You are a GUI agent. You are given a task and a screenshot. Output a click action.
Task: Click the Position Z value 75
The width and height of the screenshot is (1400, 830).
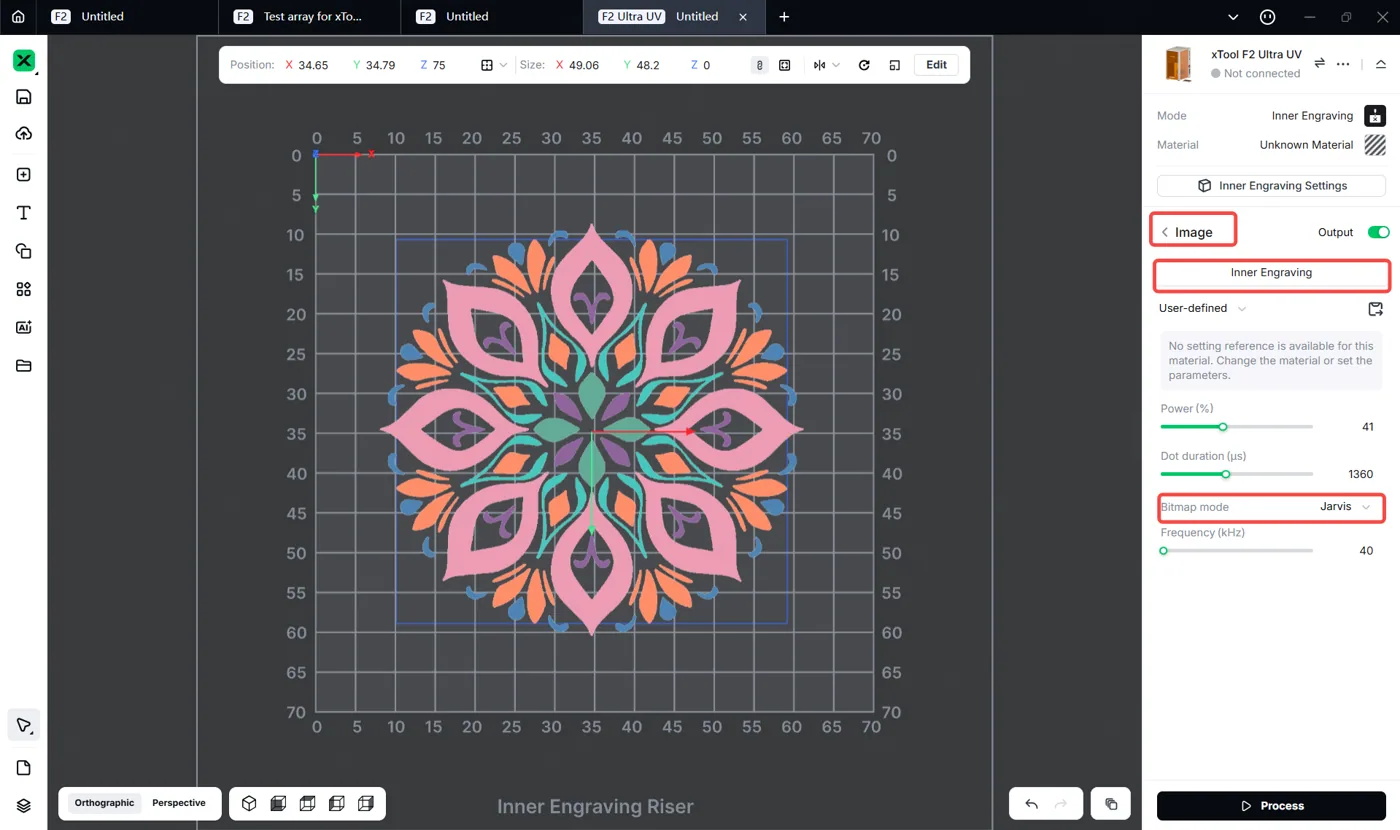[439, 65]
